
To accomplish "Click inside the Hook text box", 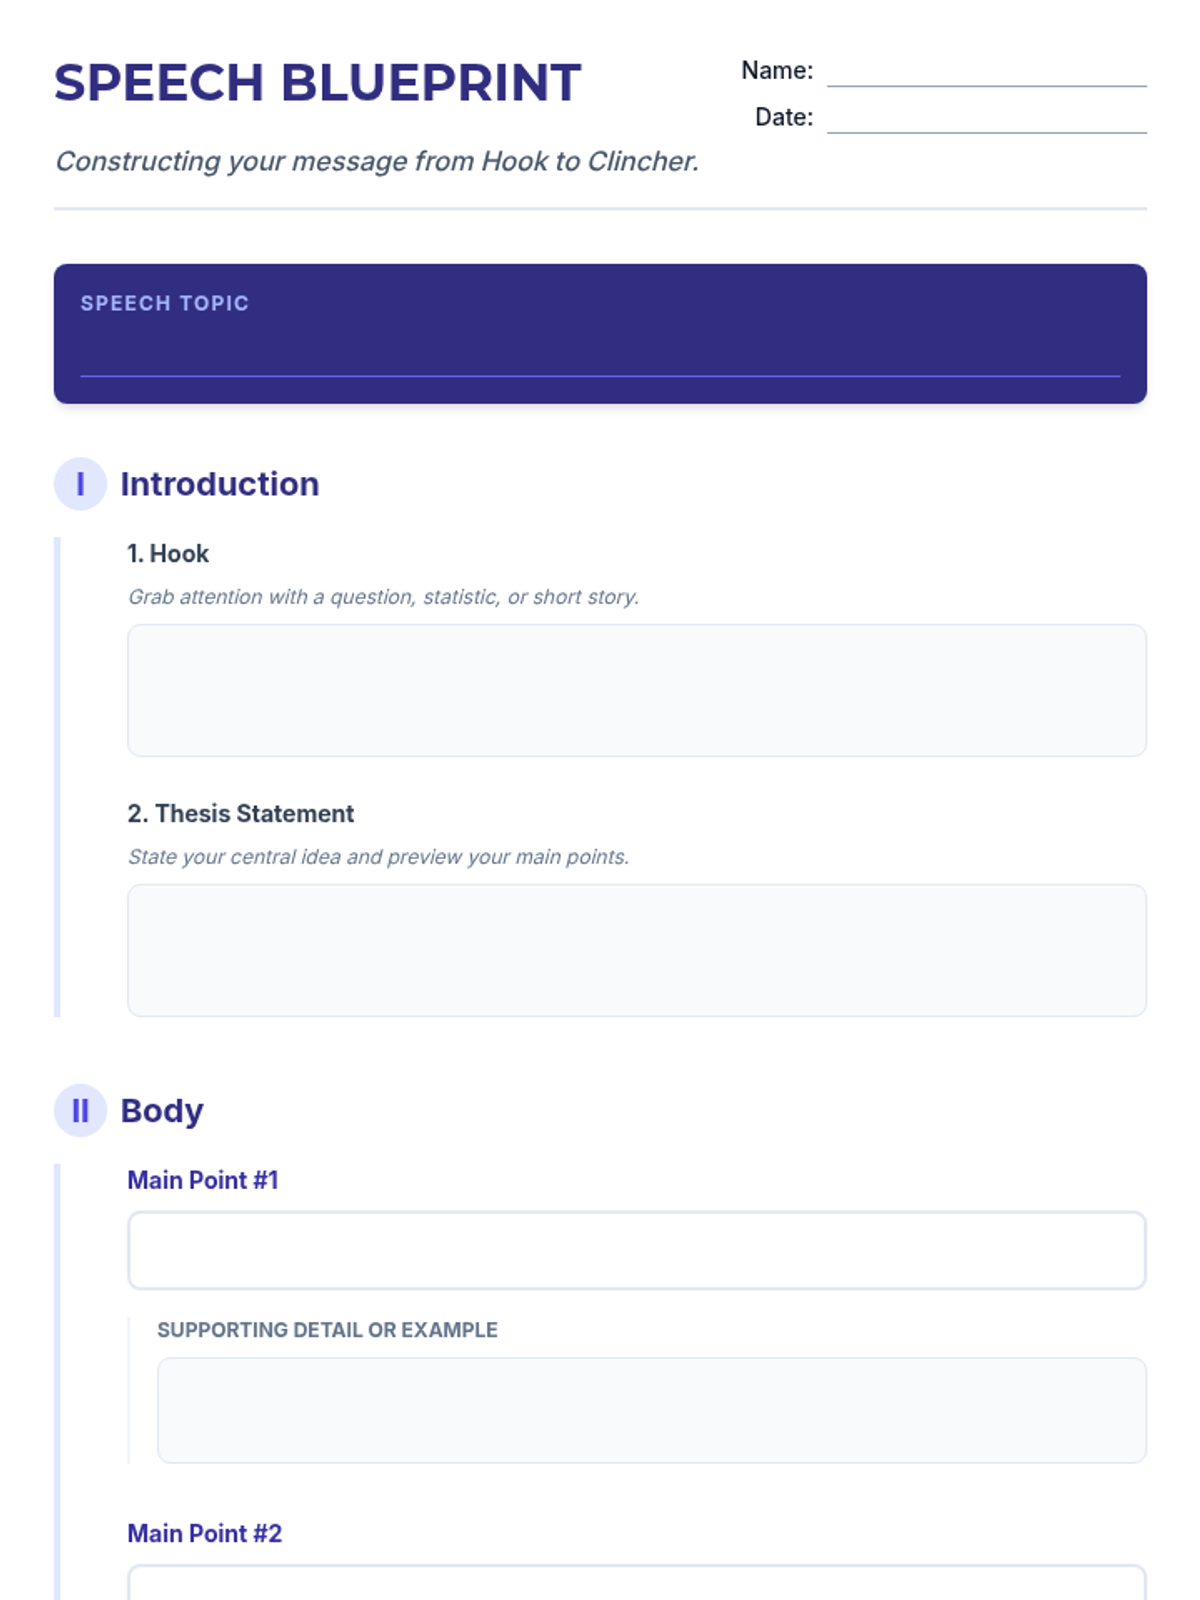I will coord(637,691).
